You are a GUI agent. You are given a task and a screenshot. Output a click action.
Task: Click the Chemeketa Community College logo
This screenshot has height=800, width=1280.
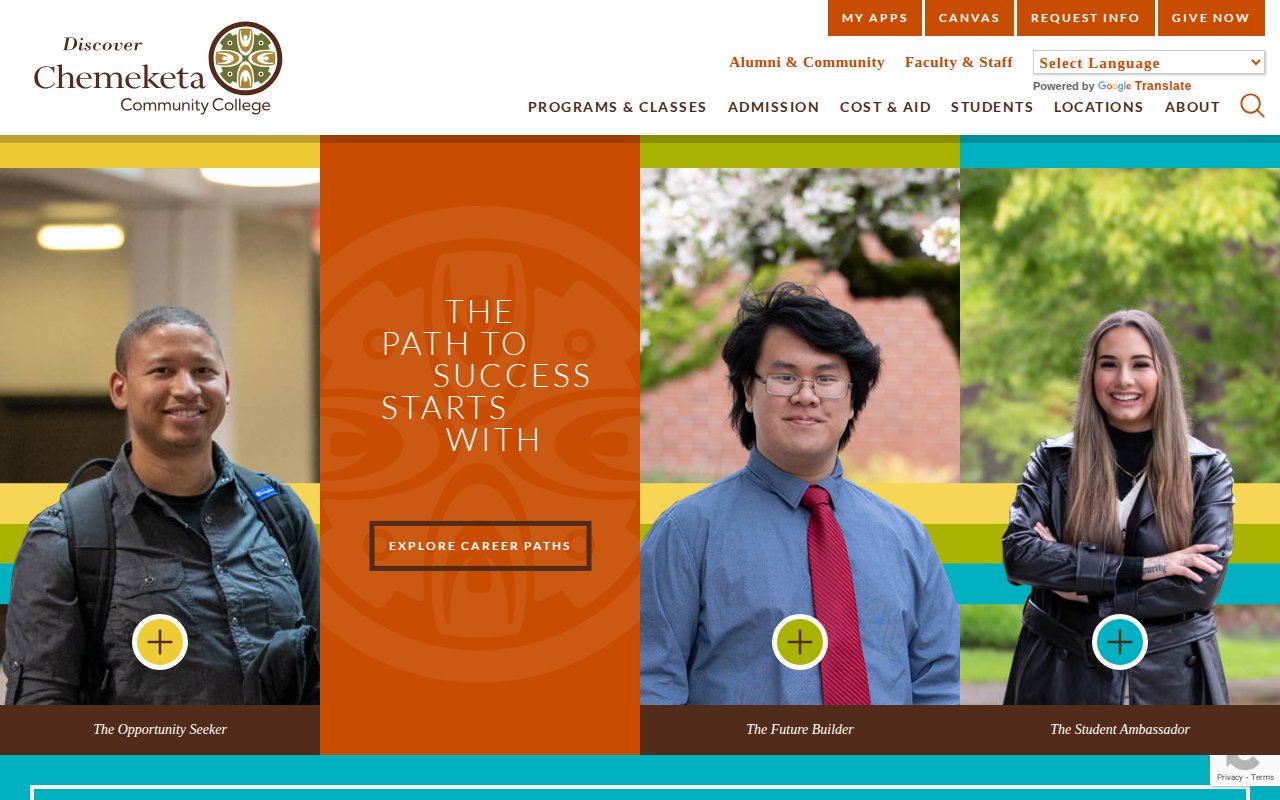(158, 68)
